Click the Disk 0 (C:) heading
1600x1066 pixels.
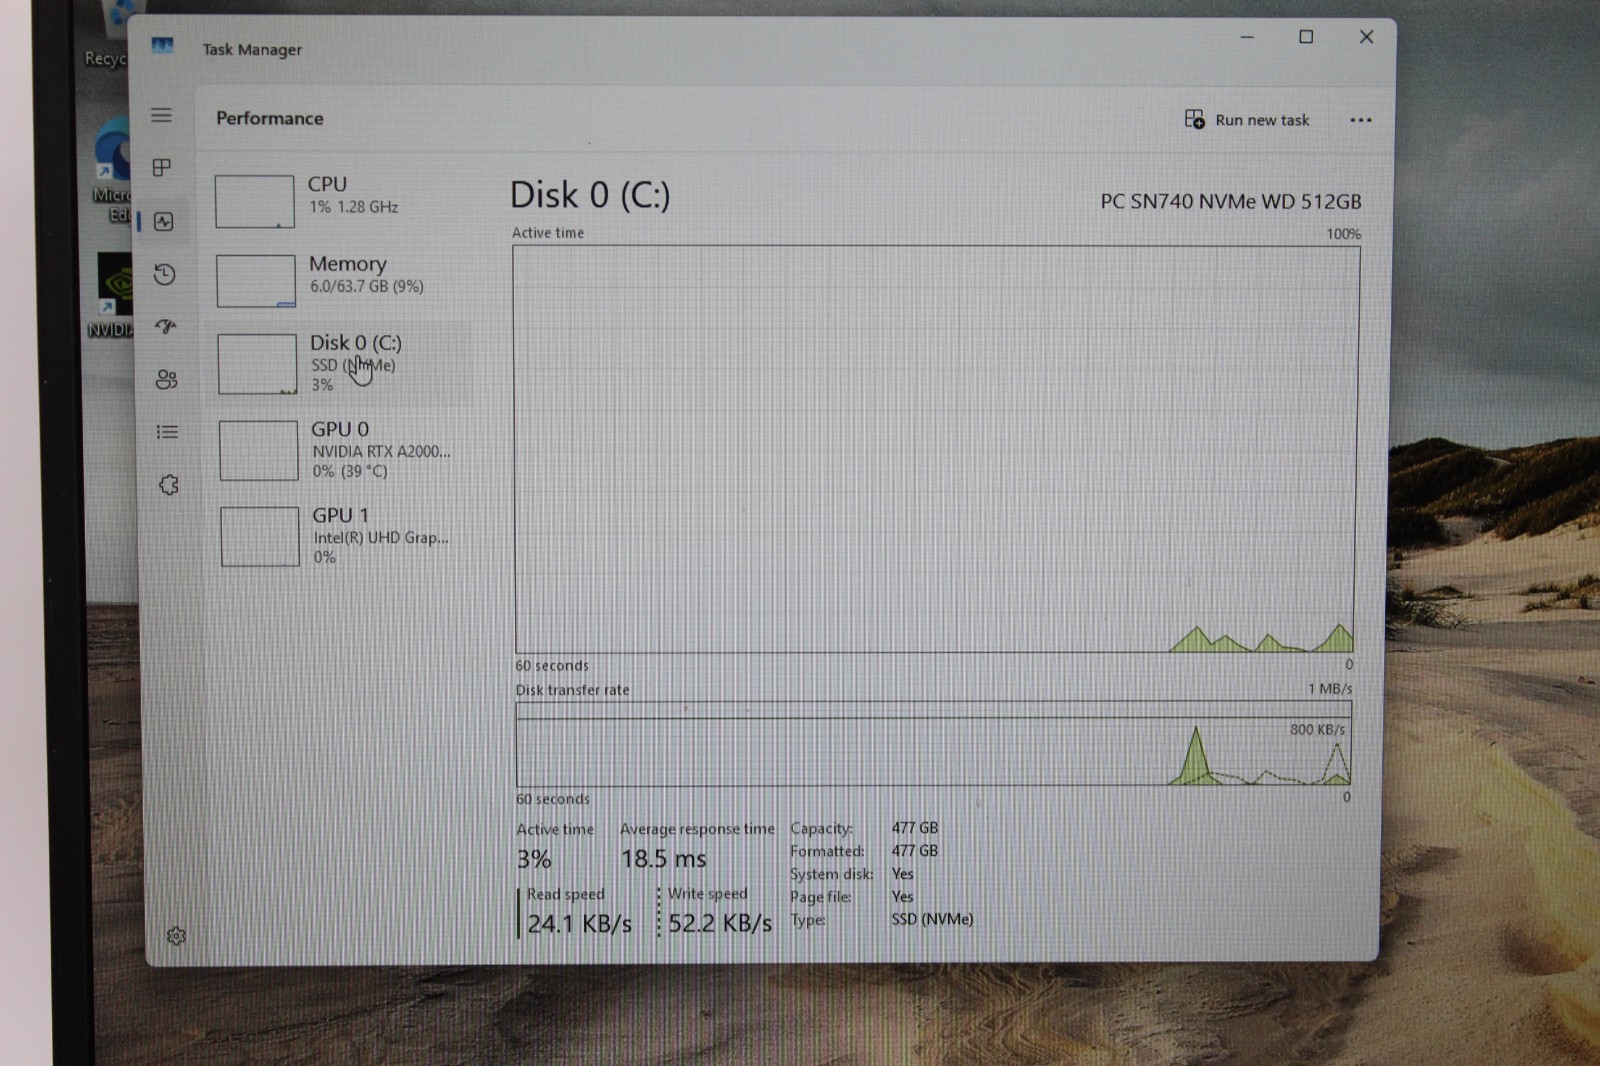click(590, 195)
